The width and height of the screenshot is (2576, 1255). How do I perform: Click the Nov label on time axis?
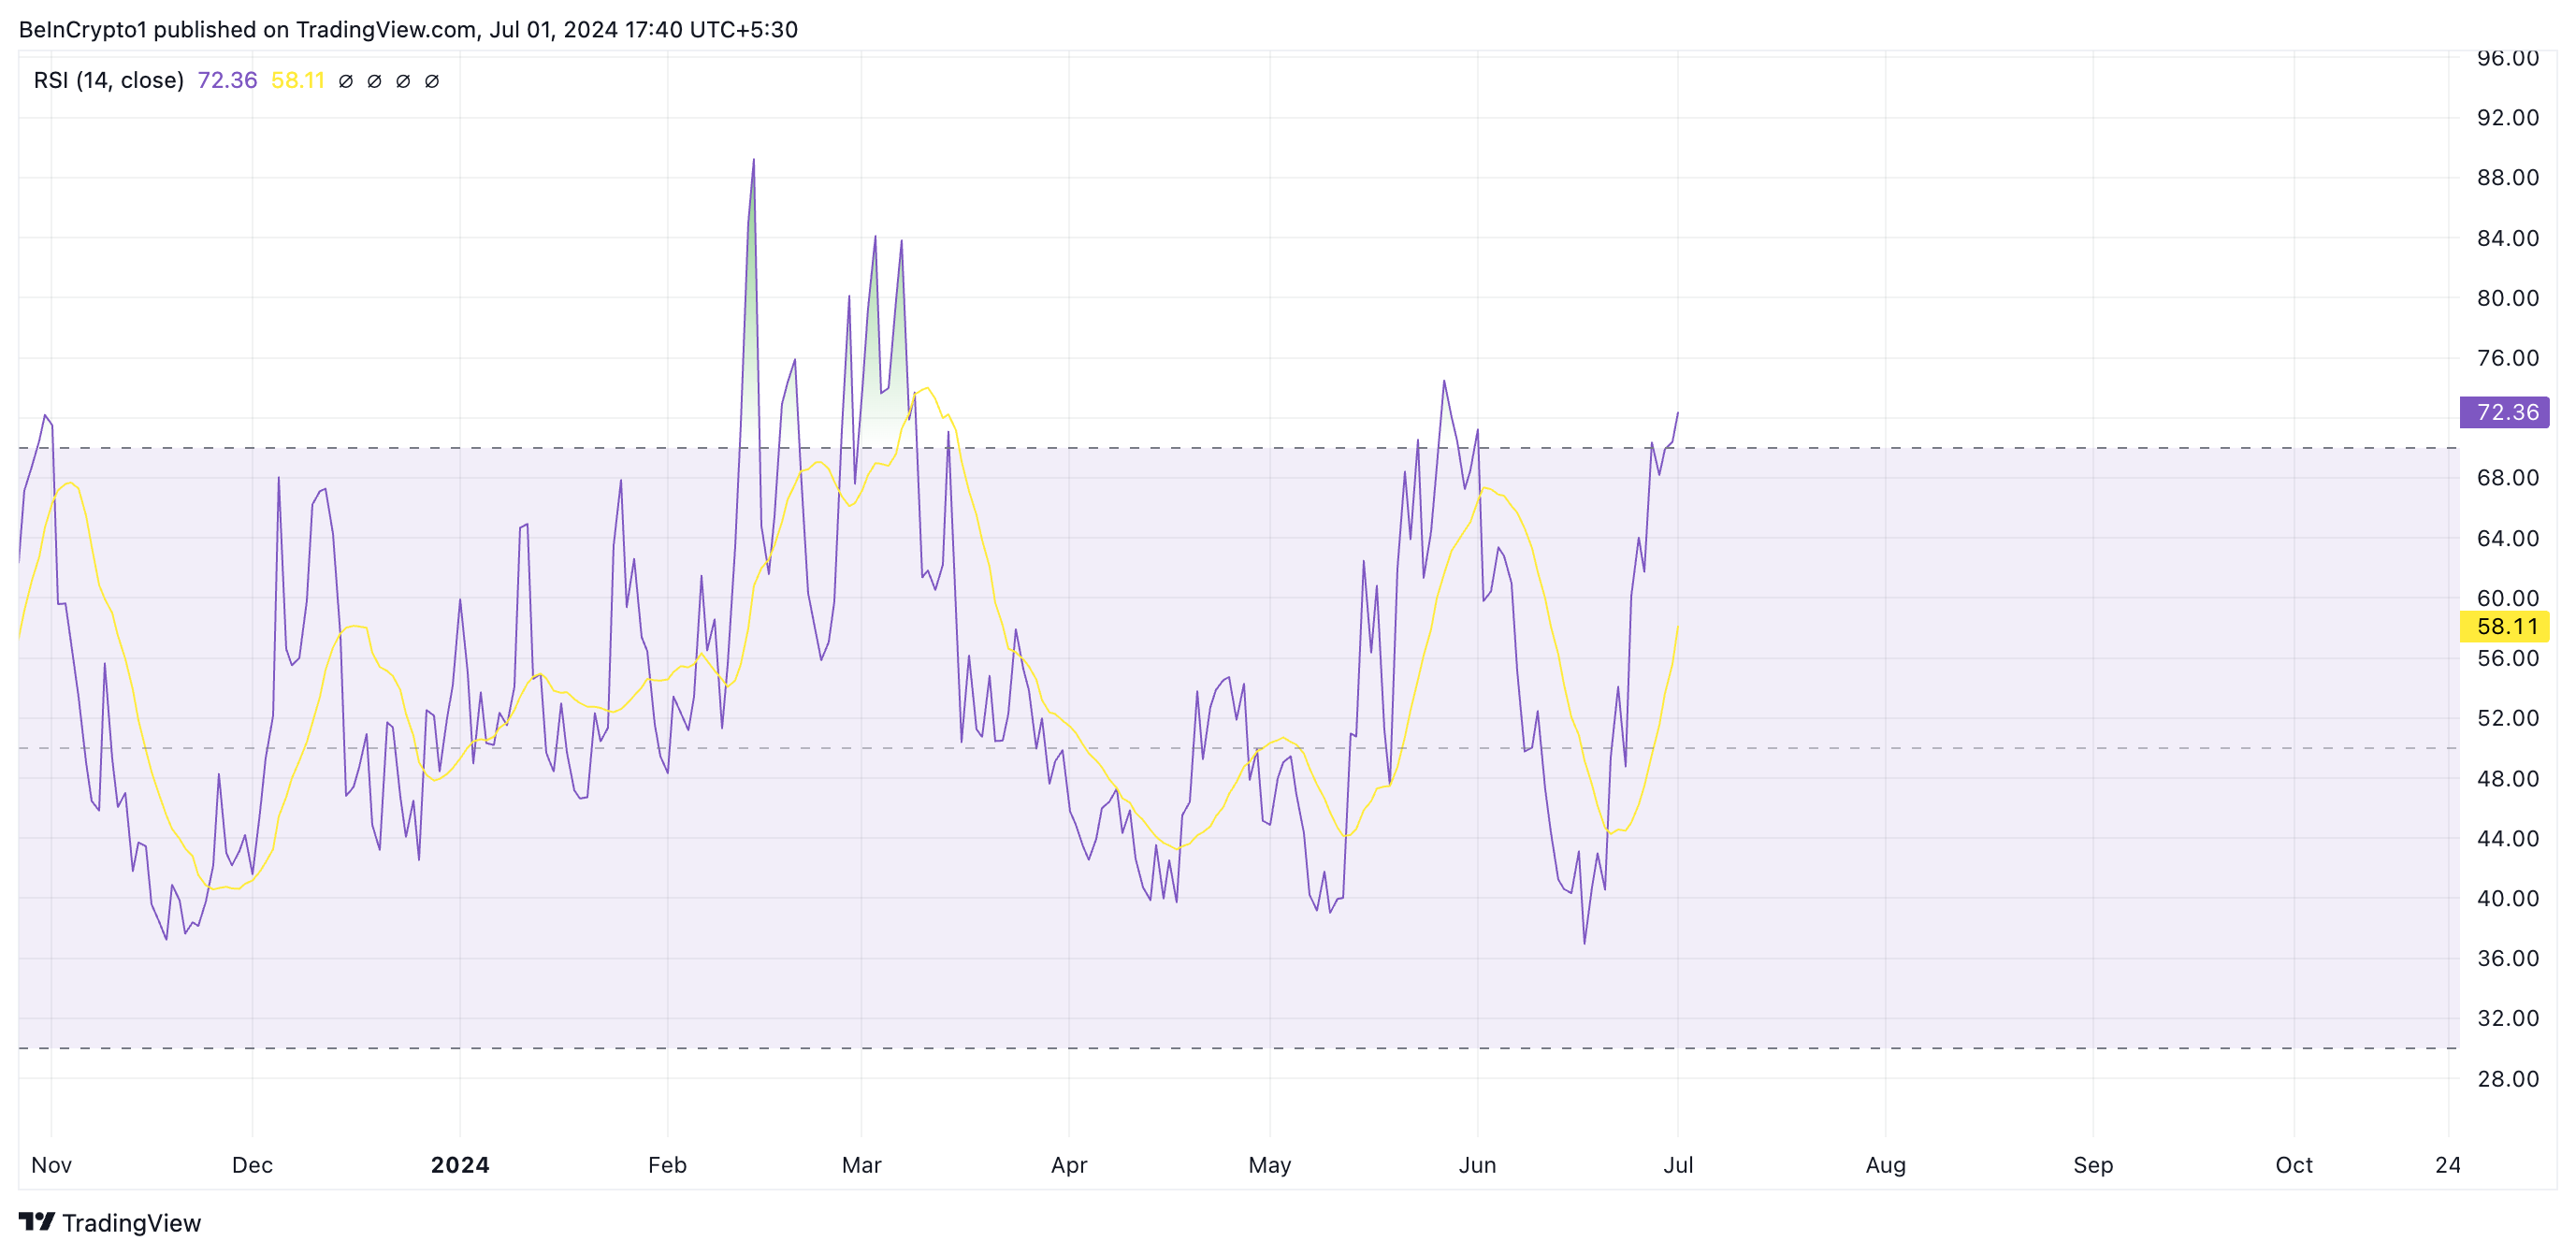point(51,1164)
